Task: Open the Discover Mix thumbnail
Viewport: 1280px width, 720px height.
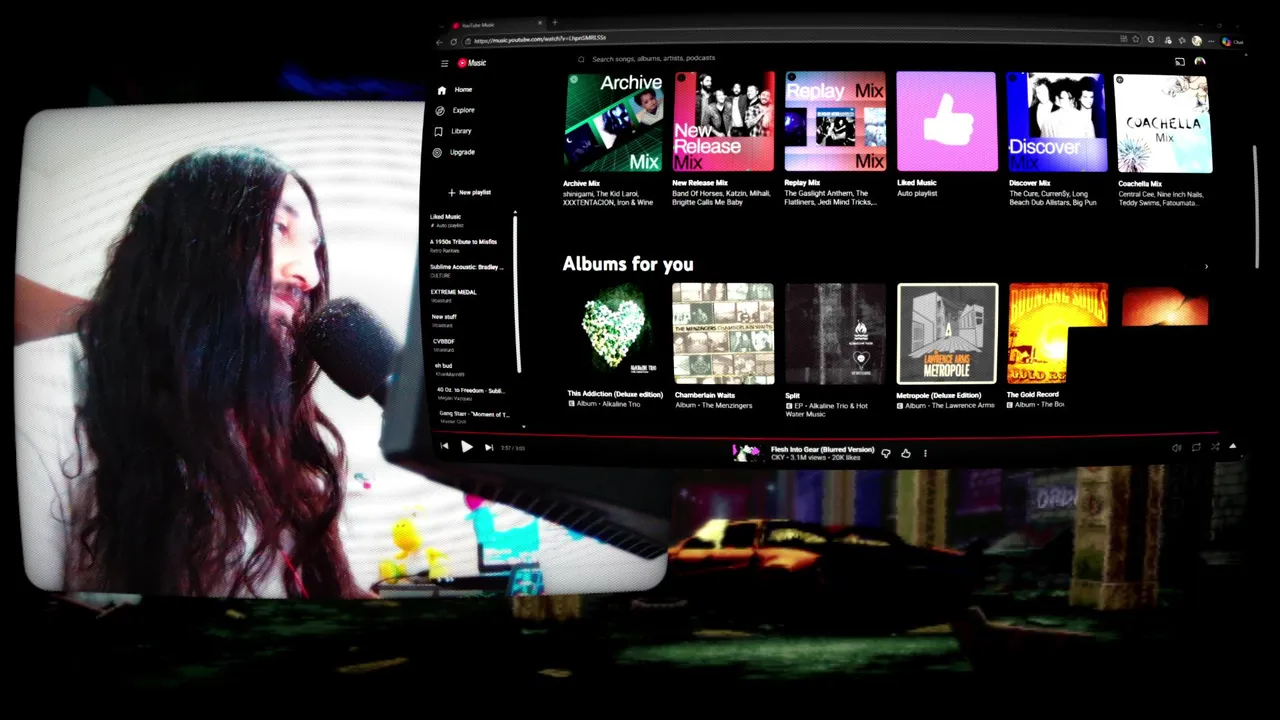Action: click(1057, 122)
